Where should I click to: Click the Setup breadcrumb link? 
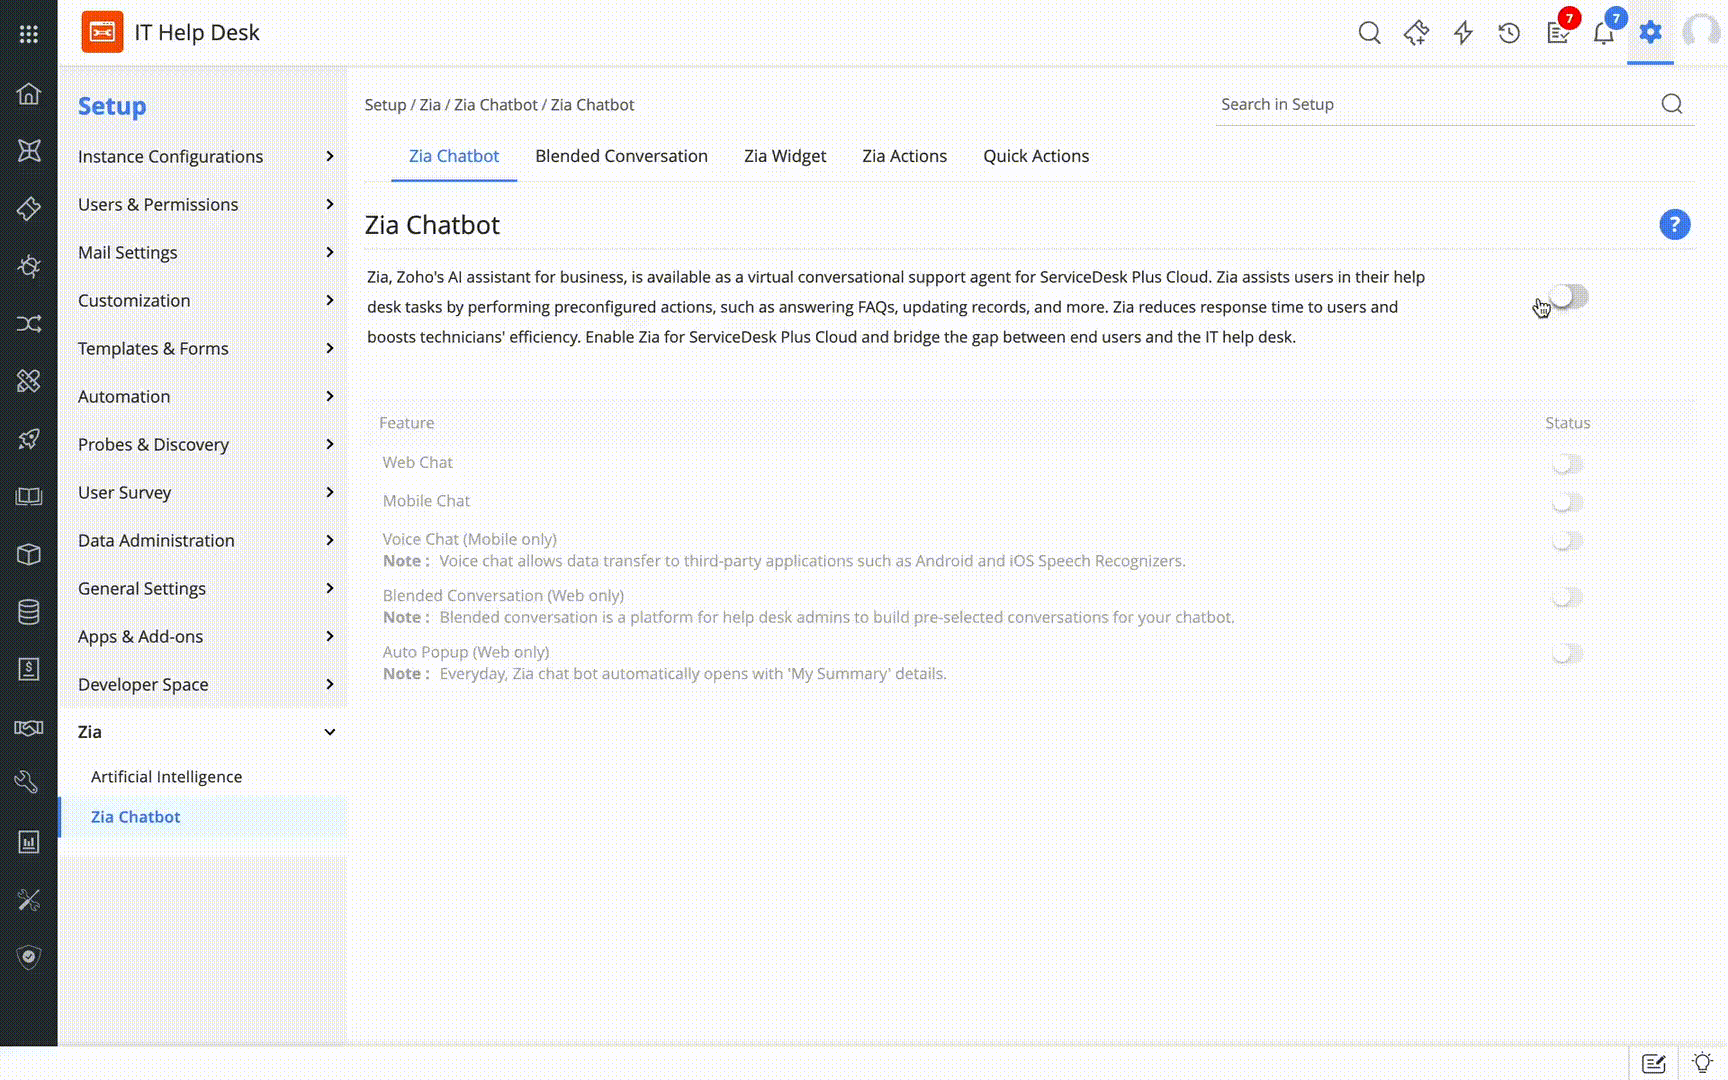tap(385, 105)
